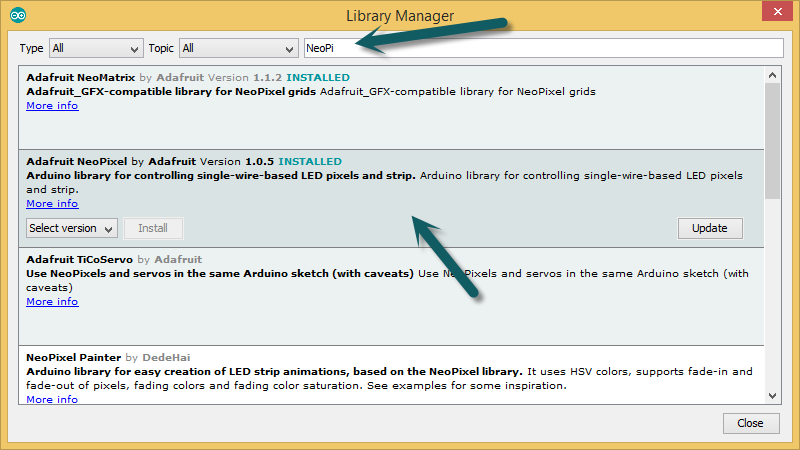The width and height of the screenshot is (800, 450).
Task: Select the Adafruit NeoMatrix library title
Action: click(81, 78)
